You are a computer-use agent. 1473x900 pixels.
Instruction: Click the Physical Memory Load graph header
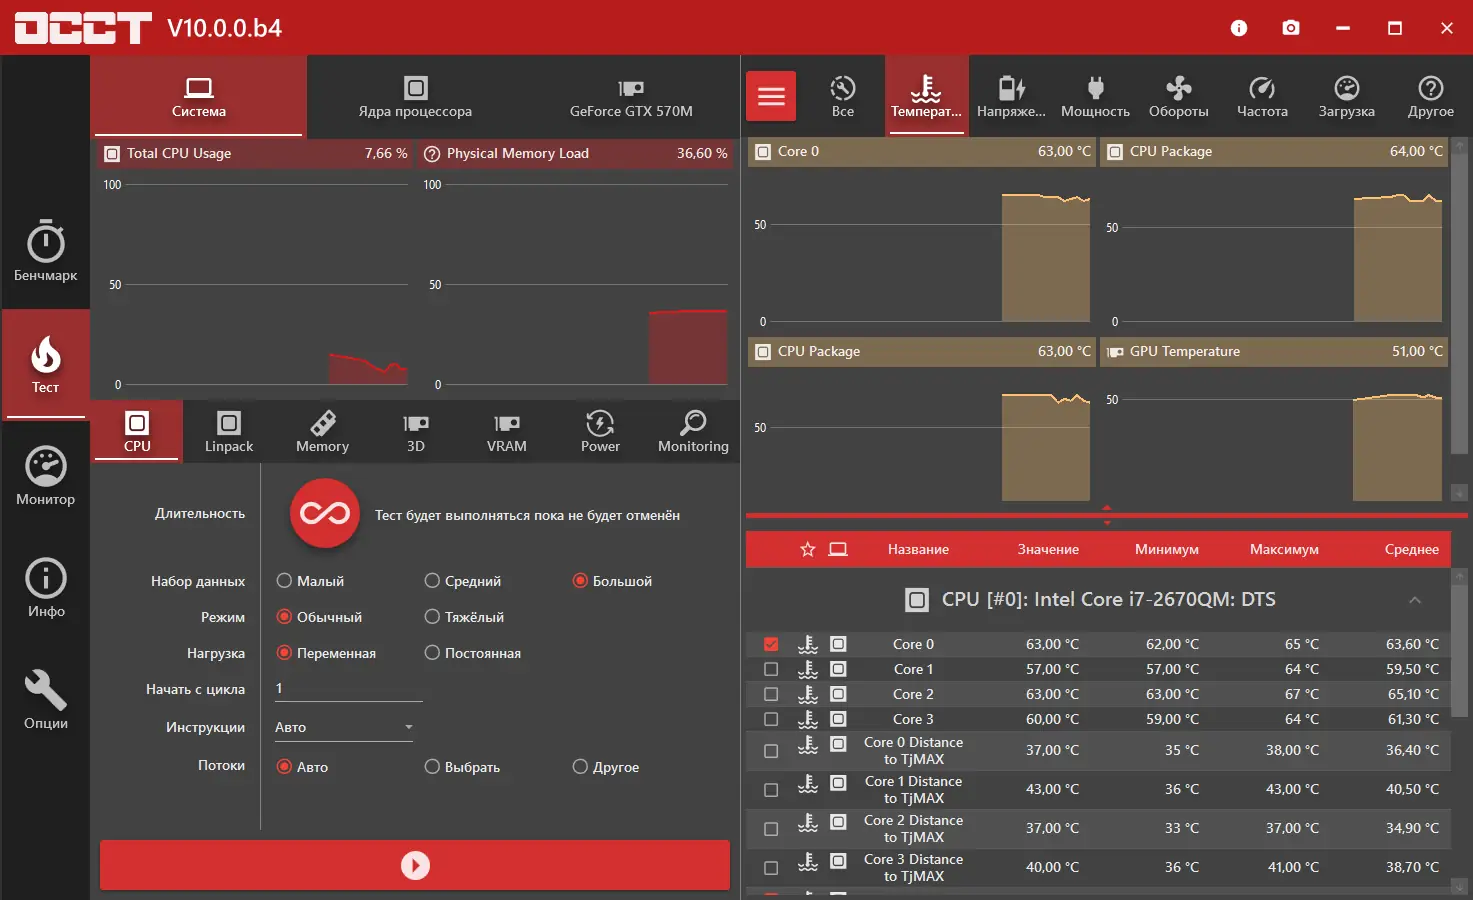point(575,153)
